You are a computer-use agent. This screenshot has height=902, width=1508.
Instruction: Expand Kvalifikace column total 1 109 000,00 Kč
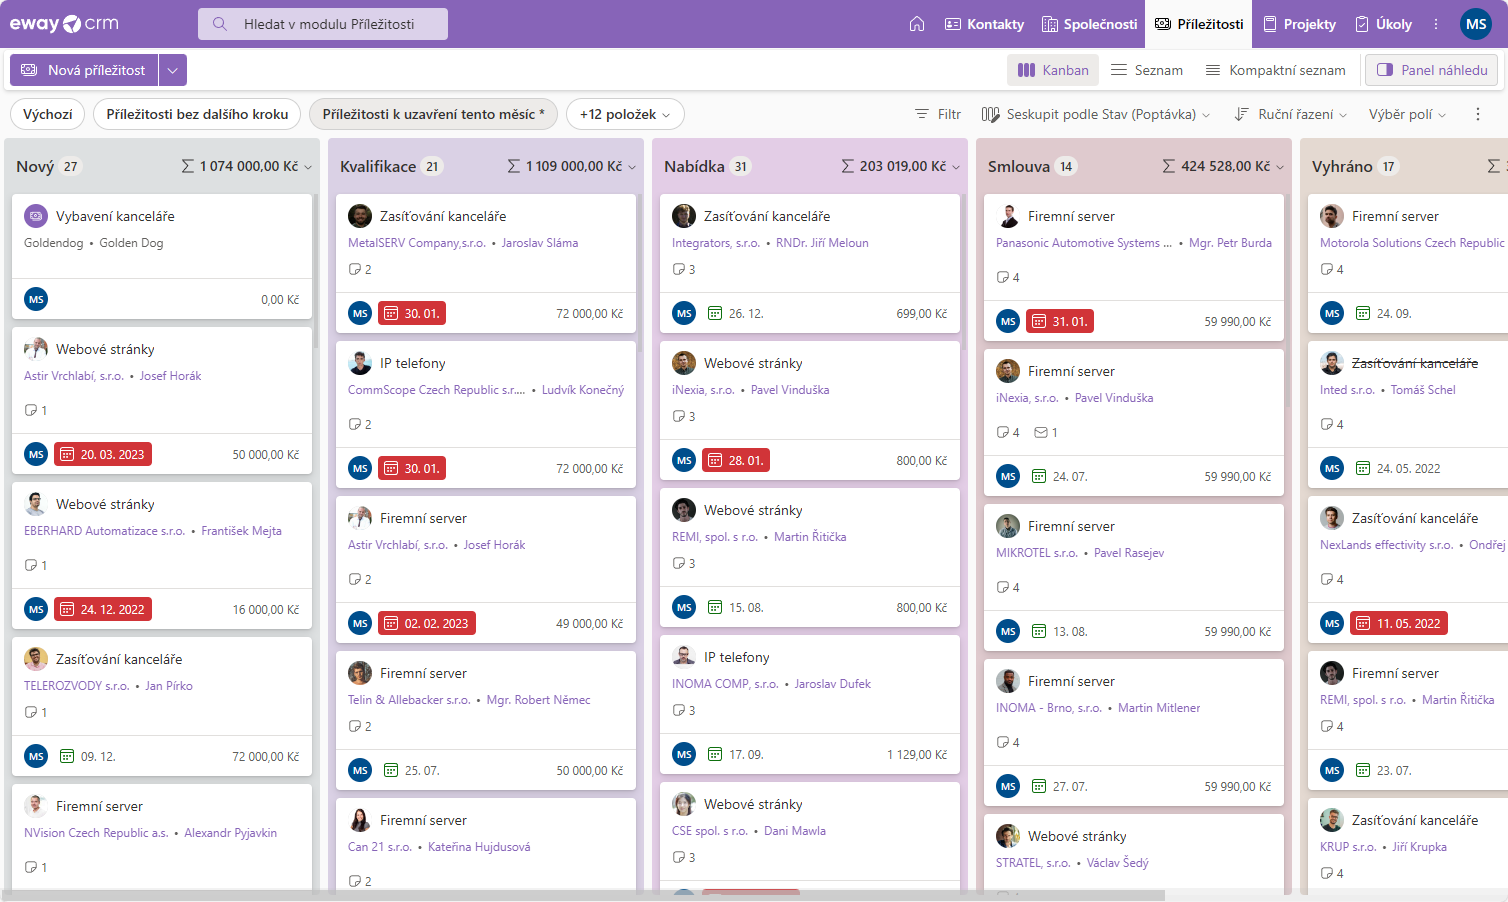point(572,166)
